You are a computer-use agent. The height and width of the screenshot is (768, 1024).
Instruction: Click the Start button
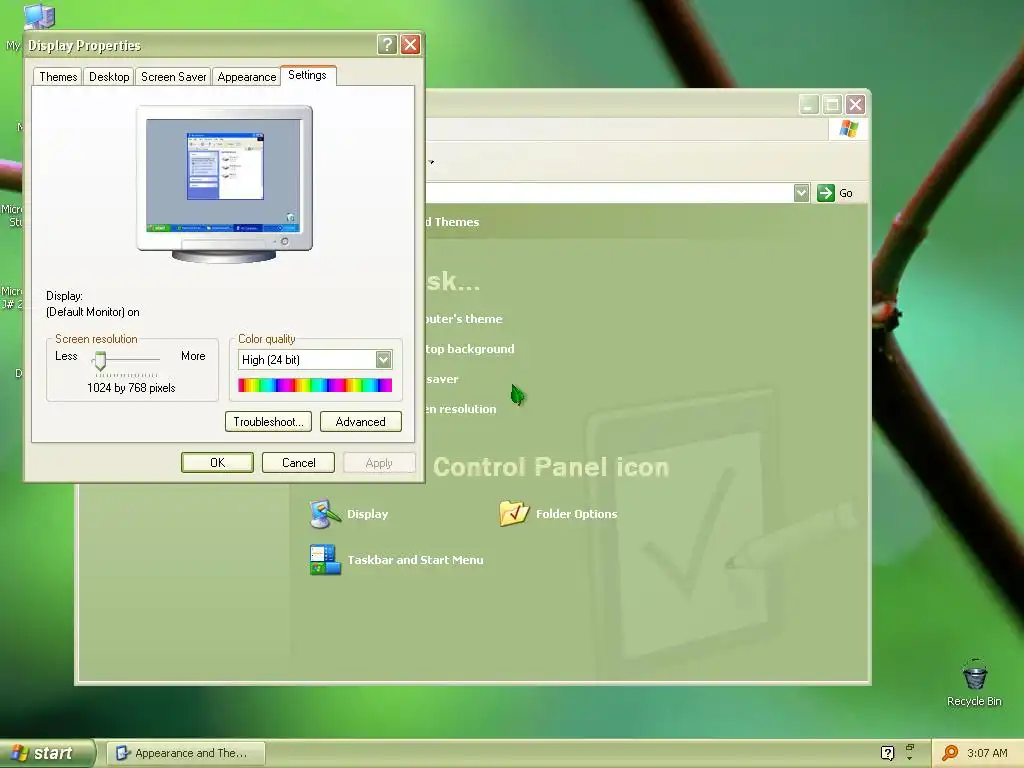[47, 753]
